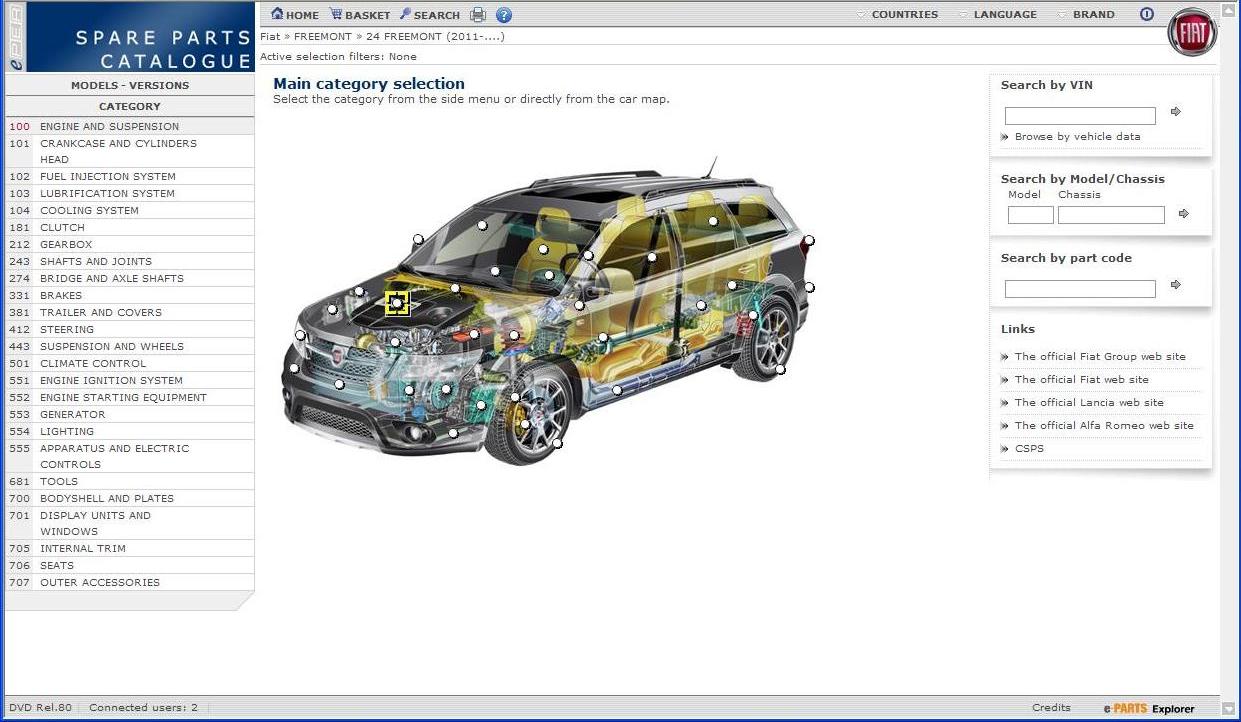Open 501 CLIMATE CONTROL category

tap(130, 364)
